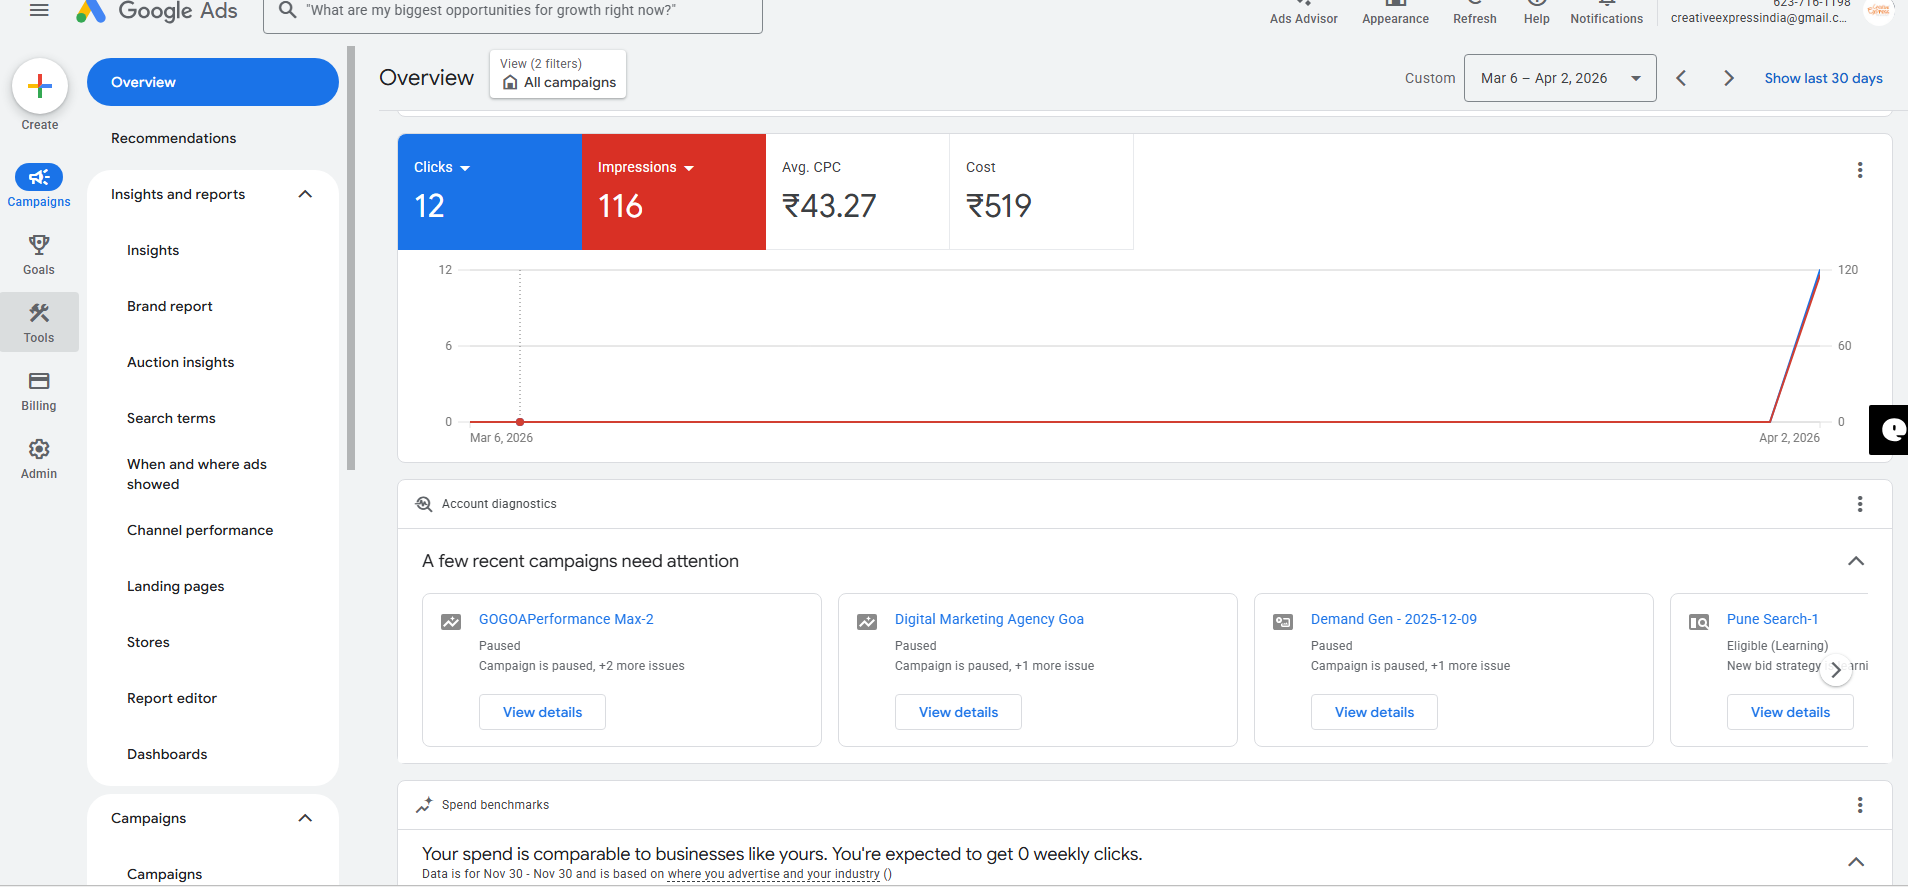This screenshot has height=887, width=1908.
Task: Open Auction insights
Action: [181, 362]
